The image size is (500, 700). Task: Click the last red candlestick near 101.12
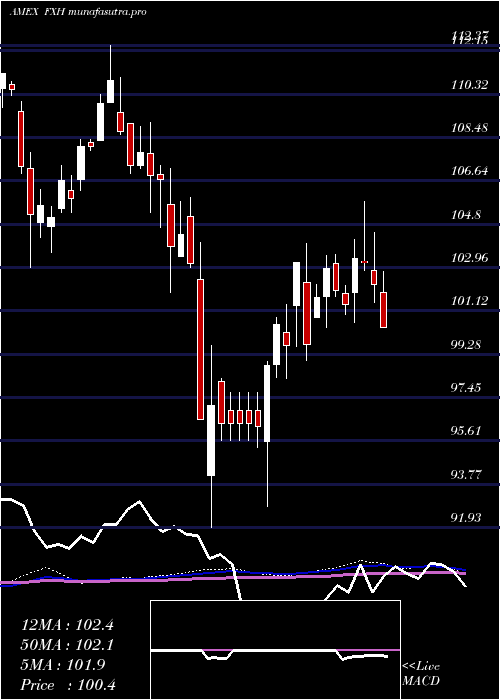(x=383, y=310)
